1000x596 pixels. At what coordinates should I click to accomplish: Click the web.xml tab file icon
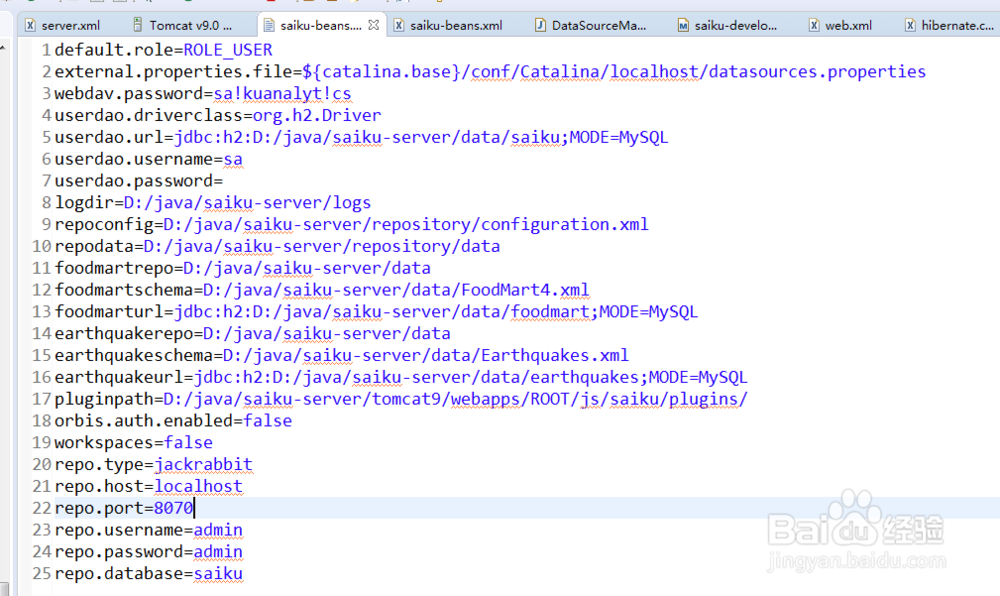[814, 25]
